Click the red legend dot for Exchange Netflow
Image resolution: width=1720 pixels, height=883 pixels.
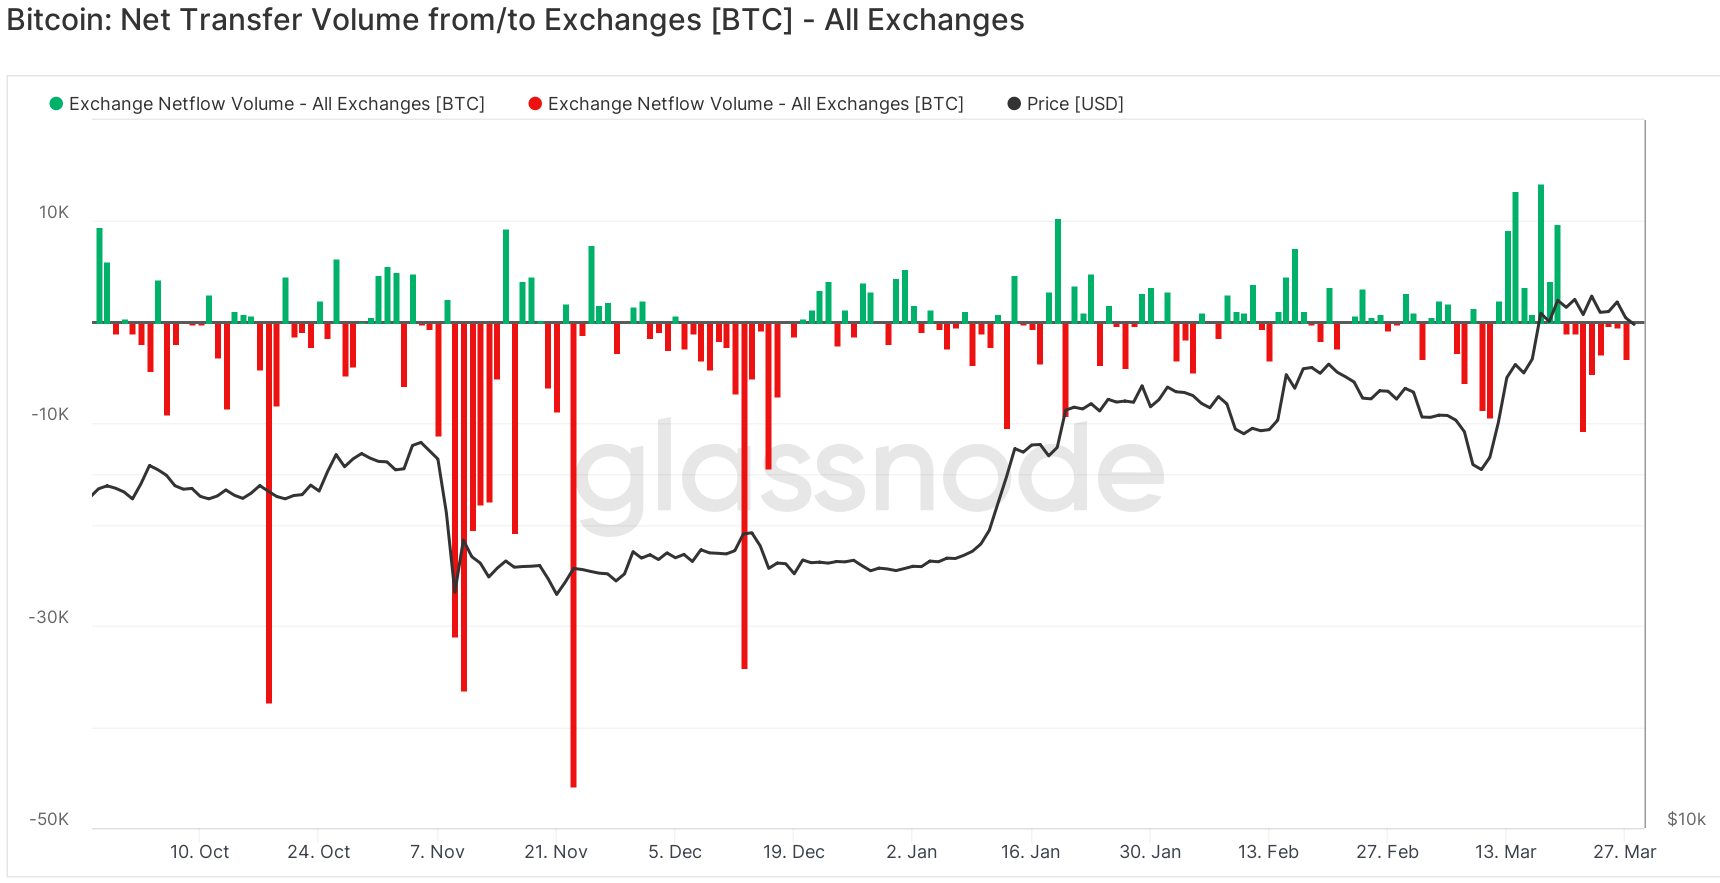tap(536, 104)
